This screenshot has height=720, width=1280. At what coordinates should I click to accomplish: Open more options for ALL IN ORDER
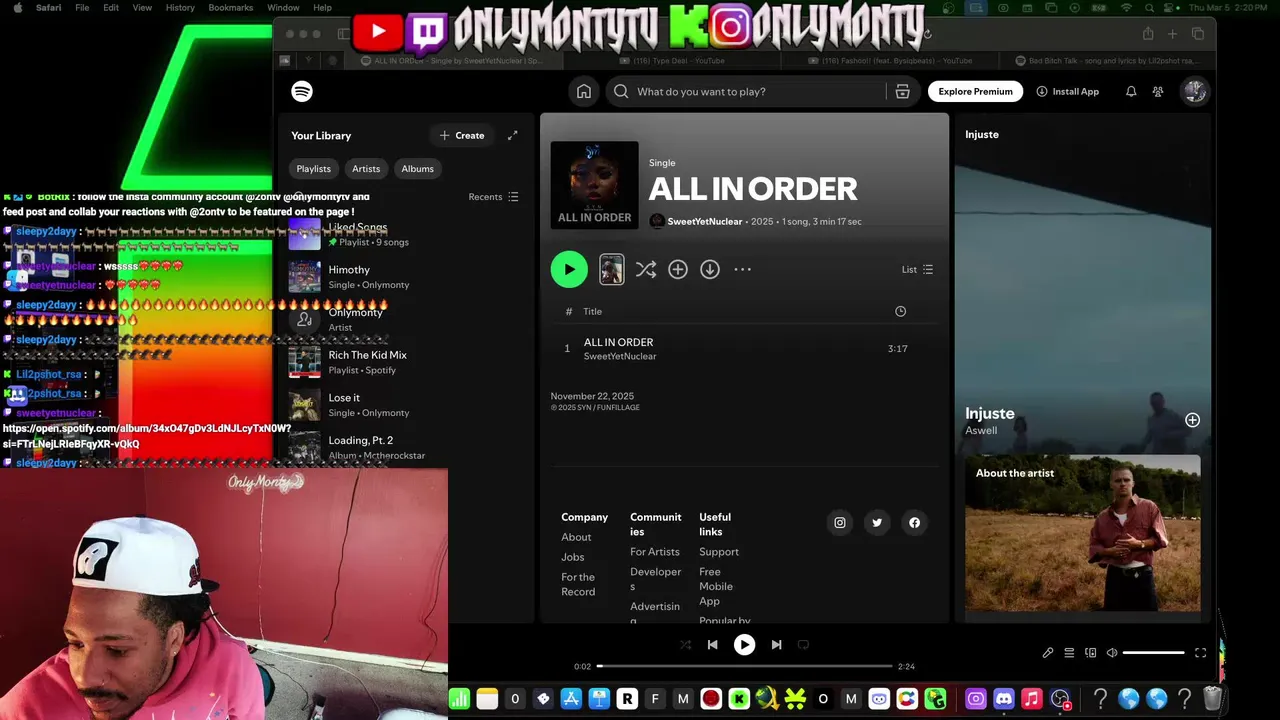pos(742,269)
